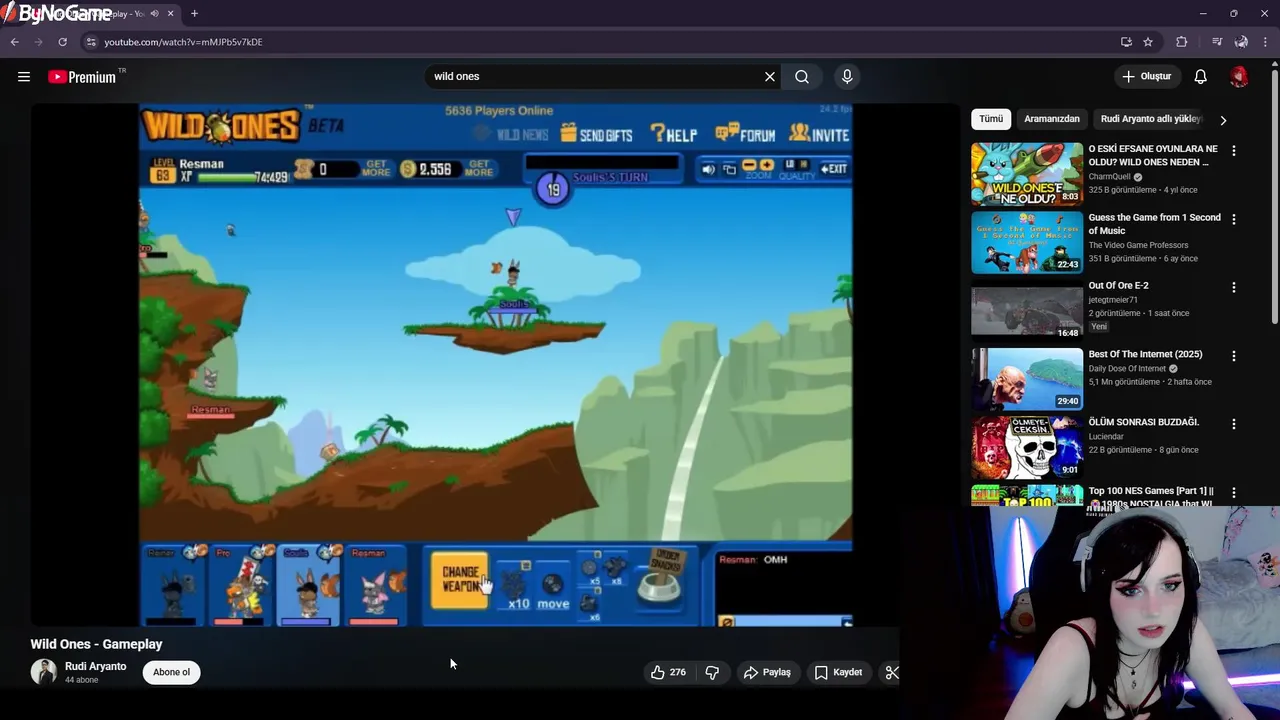Select the Tümü filter chip
This screenshot has height=720, width=1280.
coord(991,119)
